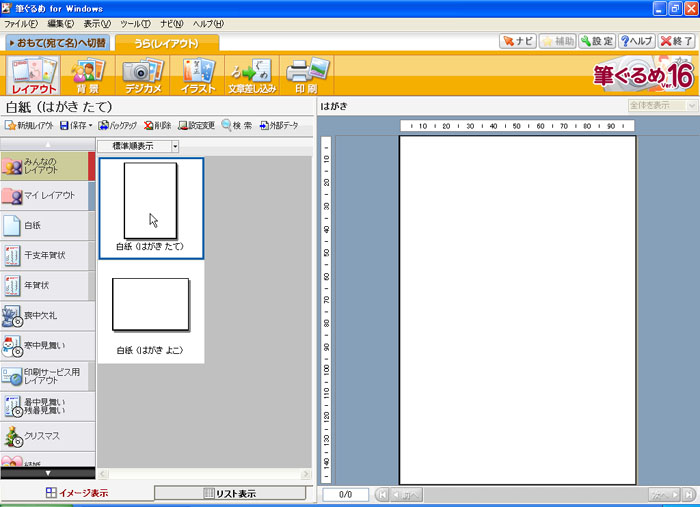The image size is (700, 507).
Task: Open the イラスト illustration tool
Action: tap(197, 75)
